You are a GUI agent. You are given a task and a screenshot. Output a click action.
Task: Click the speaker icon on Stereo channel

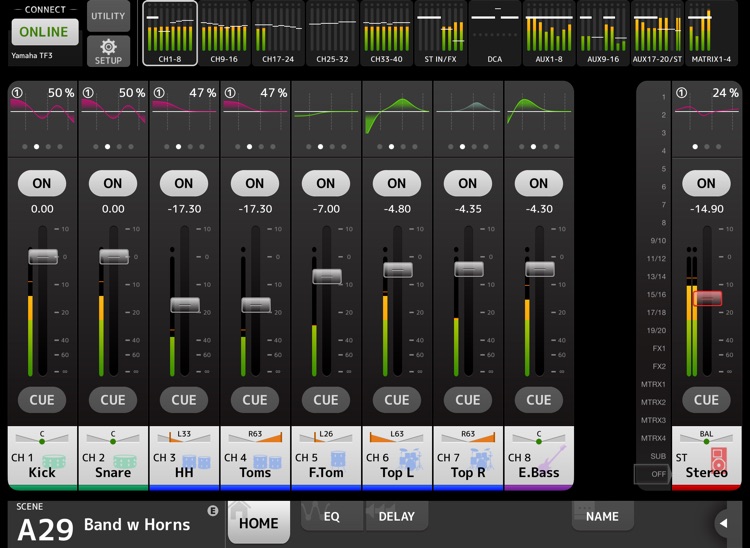(x=718, y=460)
